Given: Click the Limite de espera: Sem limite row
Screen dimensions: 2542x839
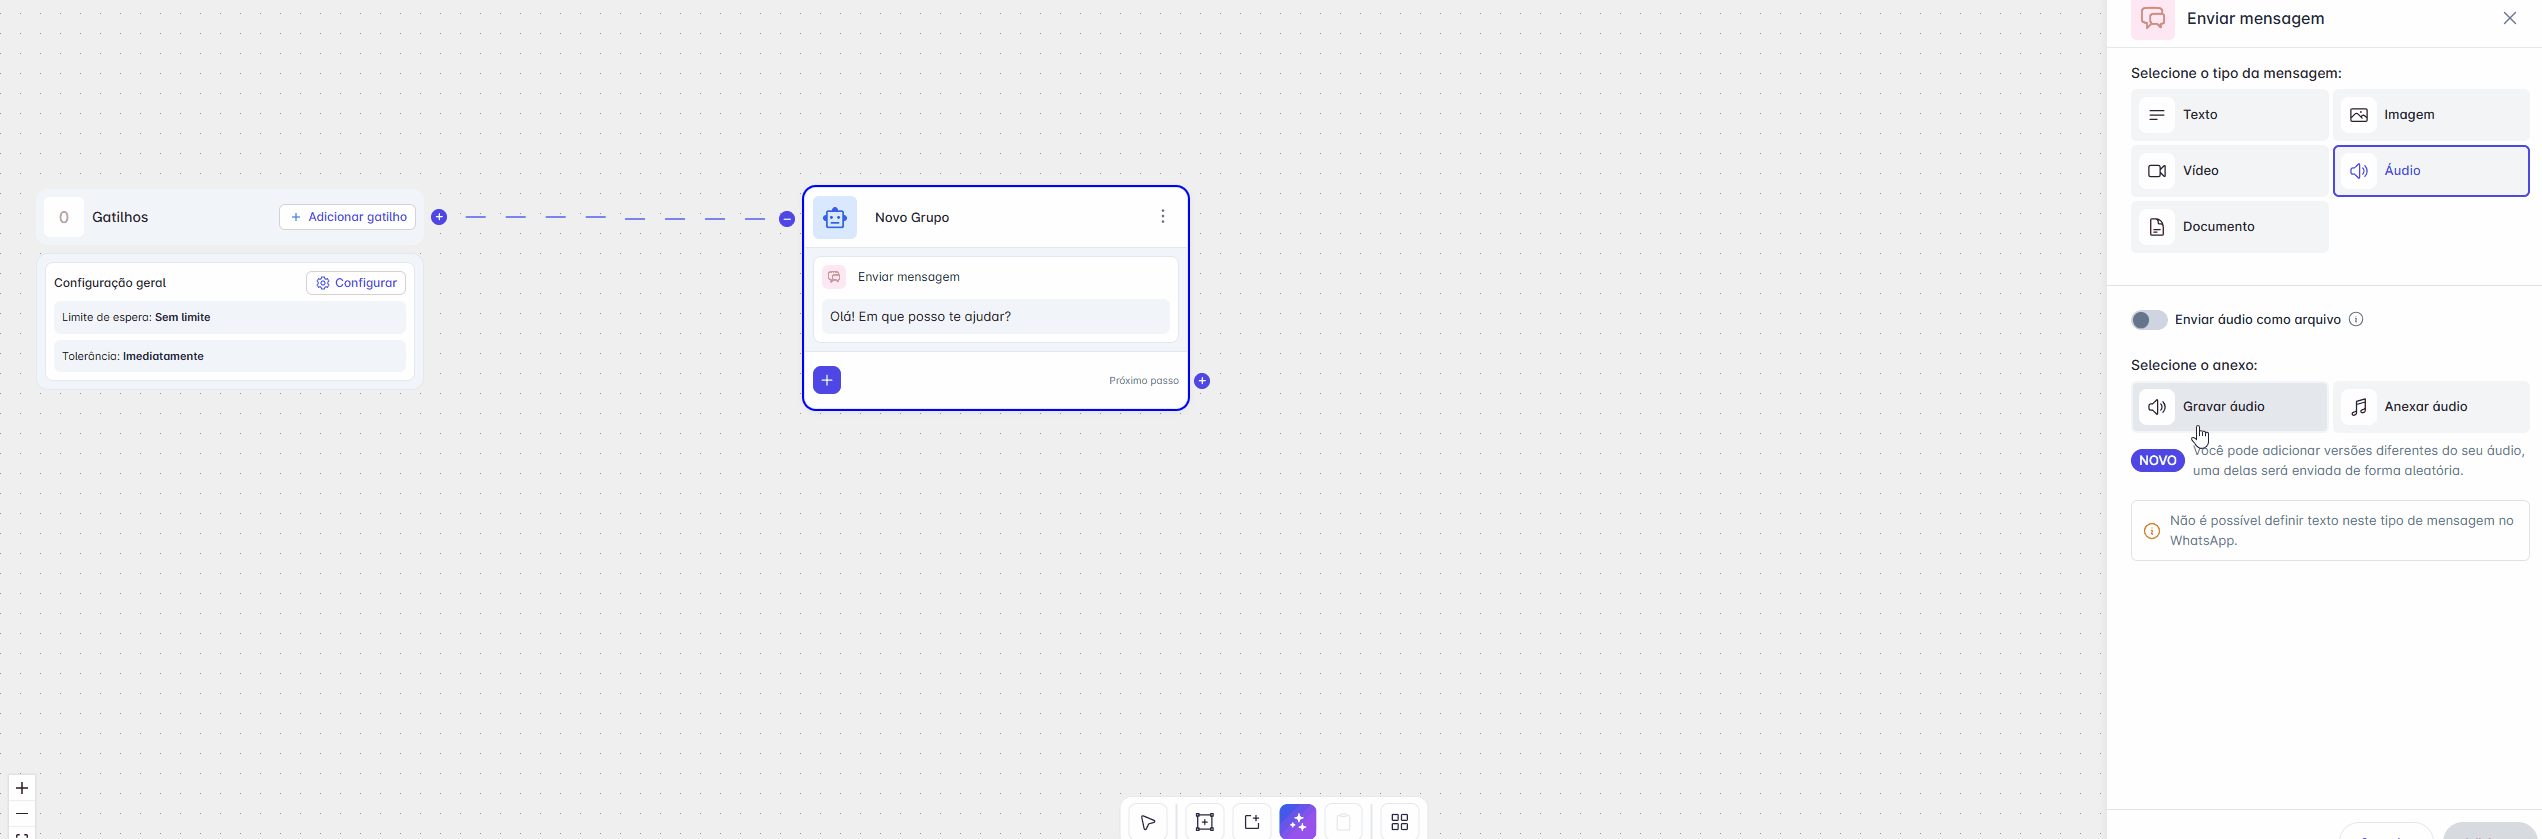Looking at the screenshot, I should [x=230, y=317].
